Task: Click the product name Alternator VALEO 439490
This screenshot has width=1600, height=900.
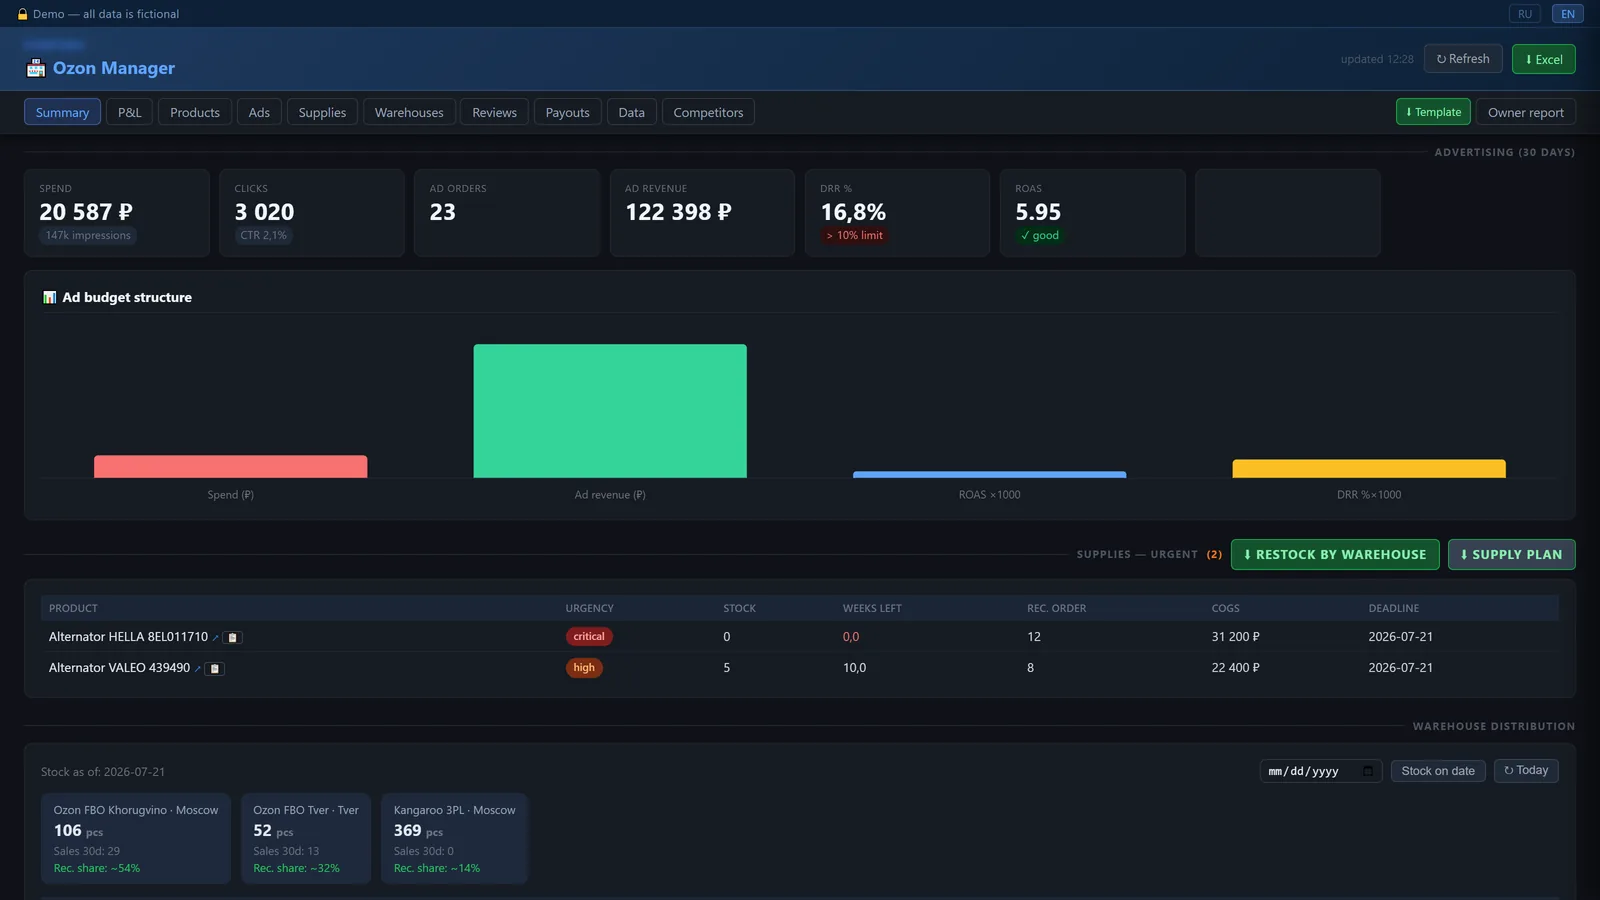Action: (x=119, y=668)
